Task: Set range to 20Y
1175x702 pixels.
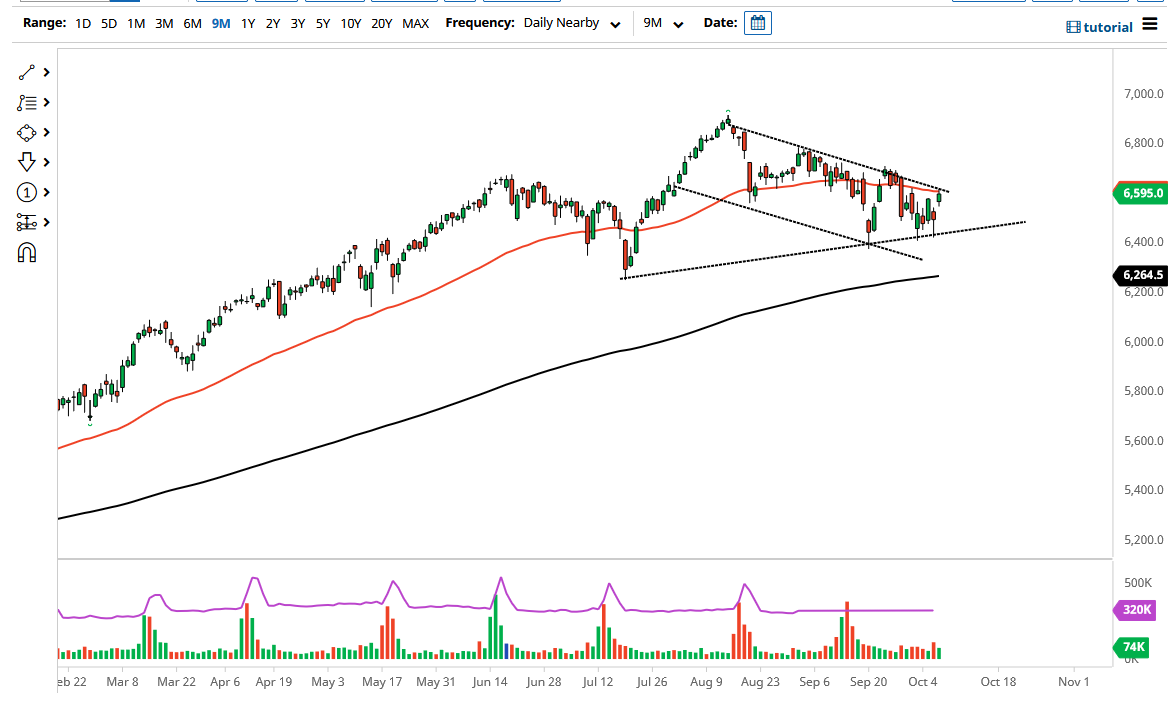Action: point(381,23)
